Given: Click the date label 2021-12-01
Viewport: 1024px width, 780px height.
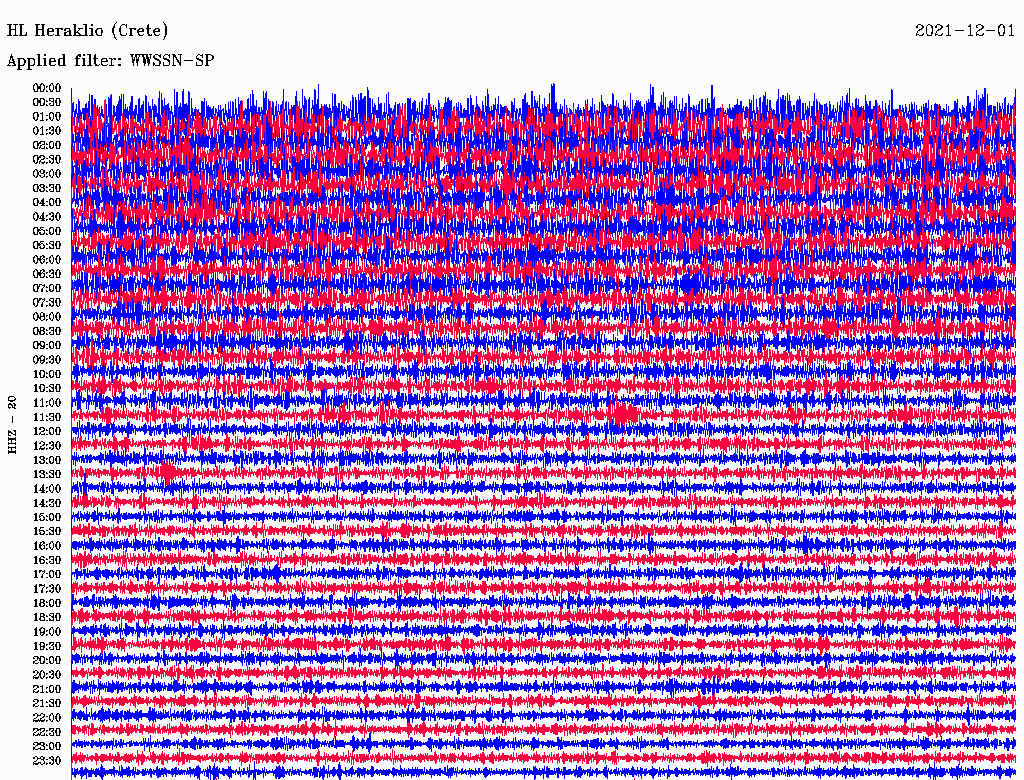Looking at the screenshot, I should (965, 30).
